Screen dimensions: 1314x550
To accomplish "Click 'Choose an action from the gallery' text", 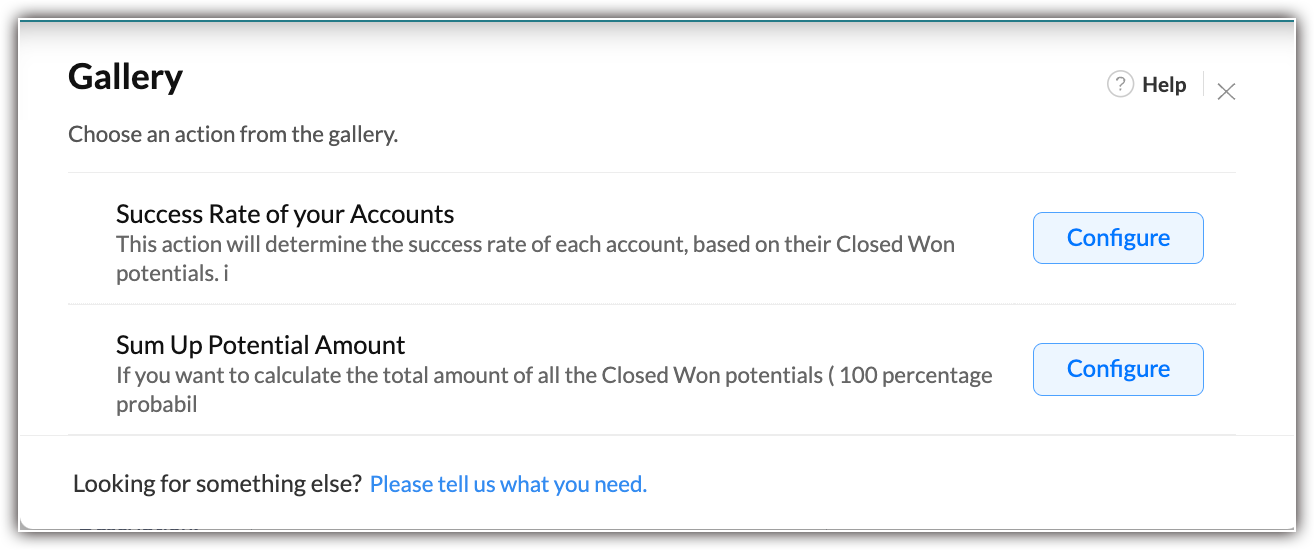I will [233, 134].
